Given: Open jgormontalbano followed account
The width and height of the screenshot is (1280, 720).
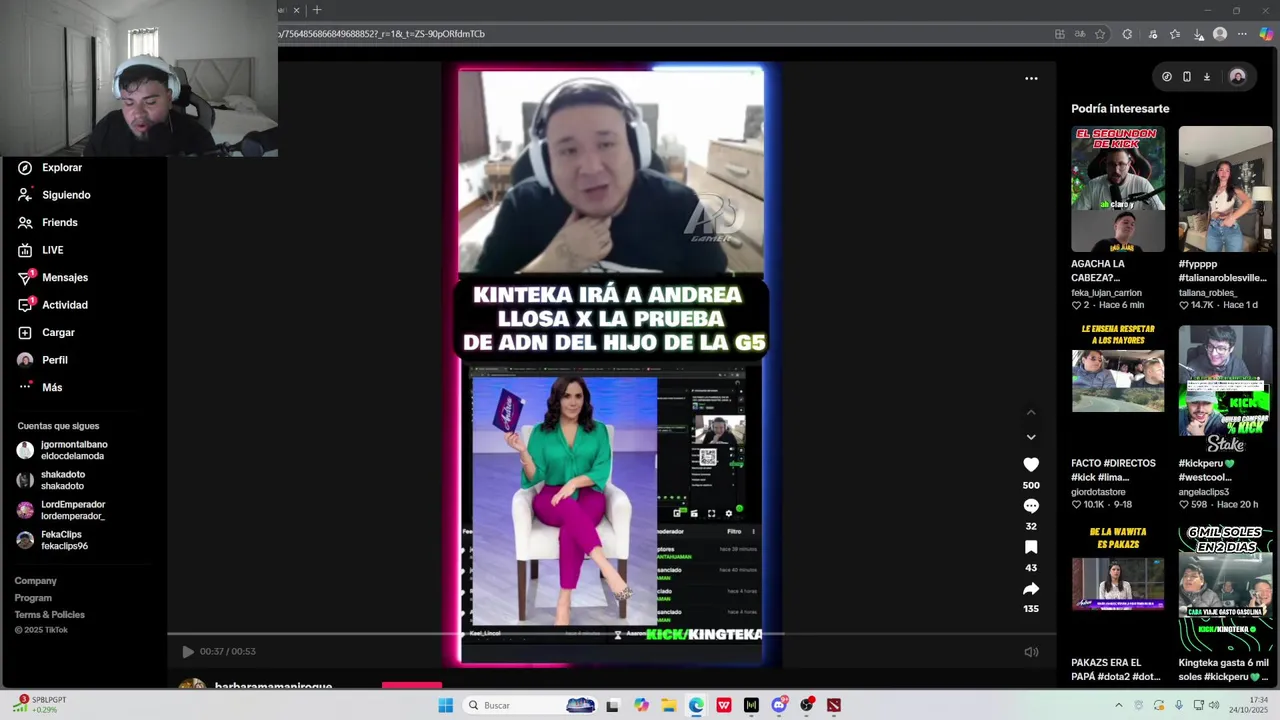Looking at the screenshot, I should [62, 450].
